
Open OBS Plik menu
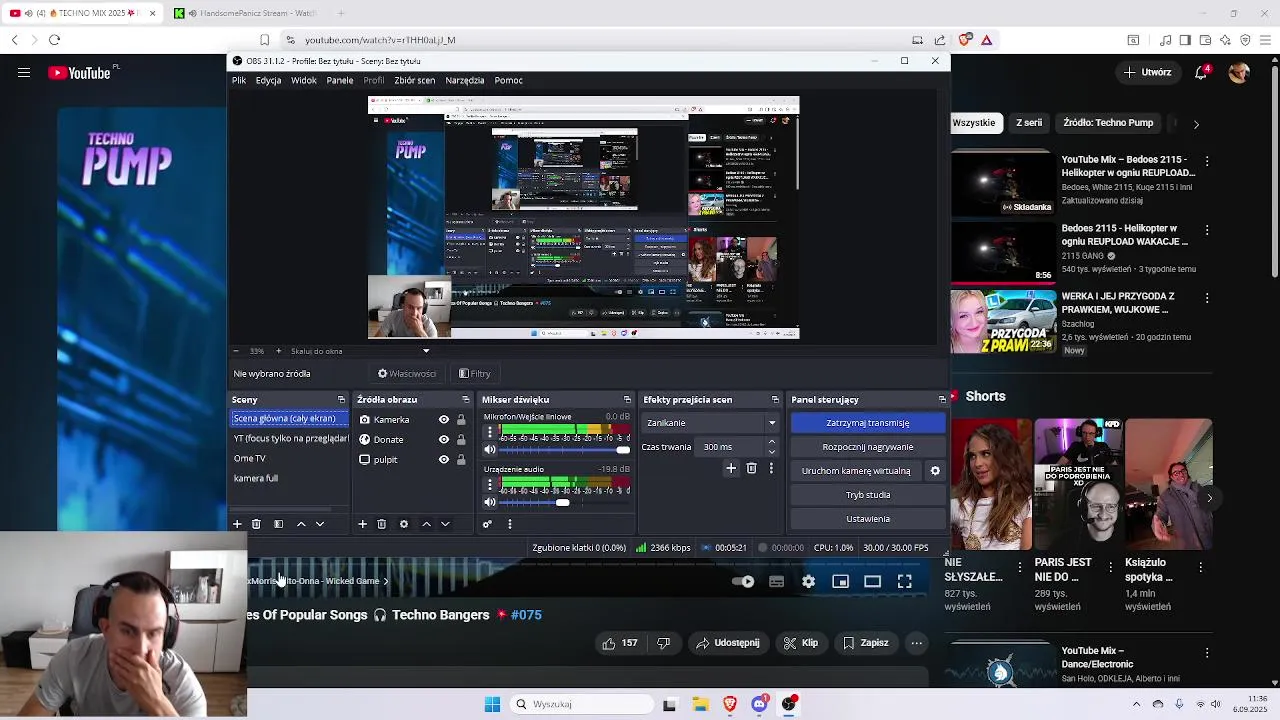pyautogui.click(x=239, y=80)
